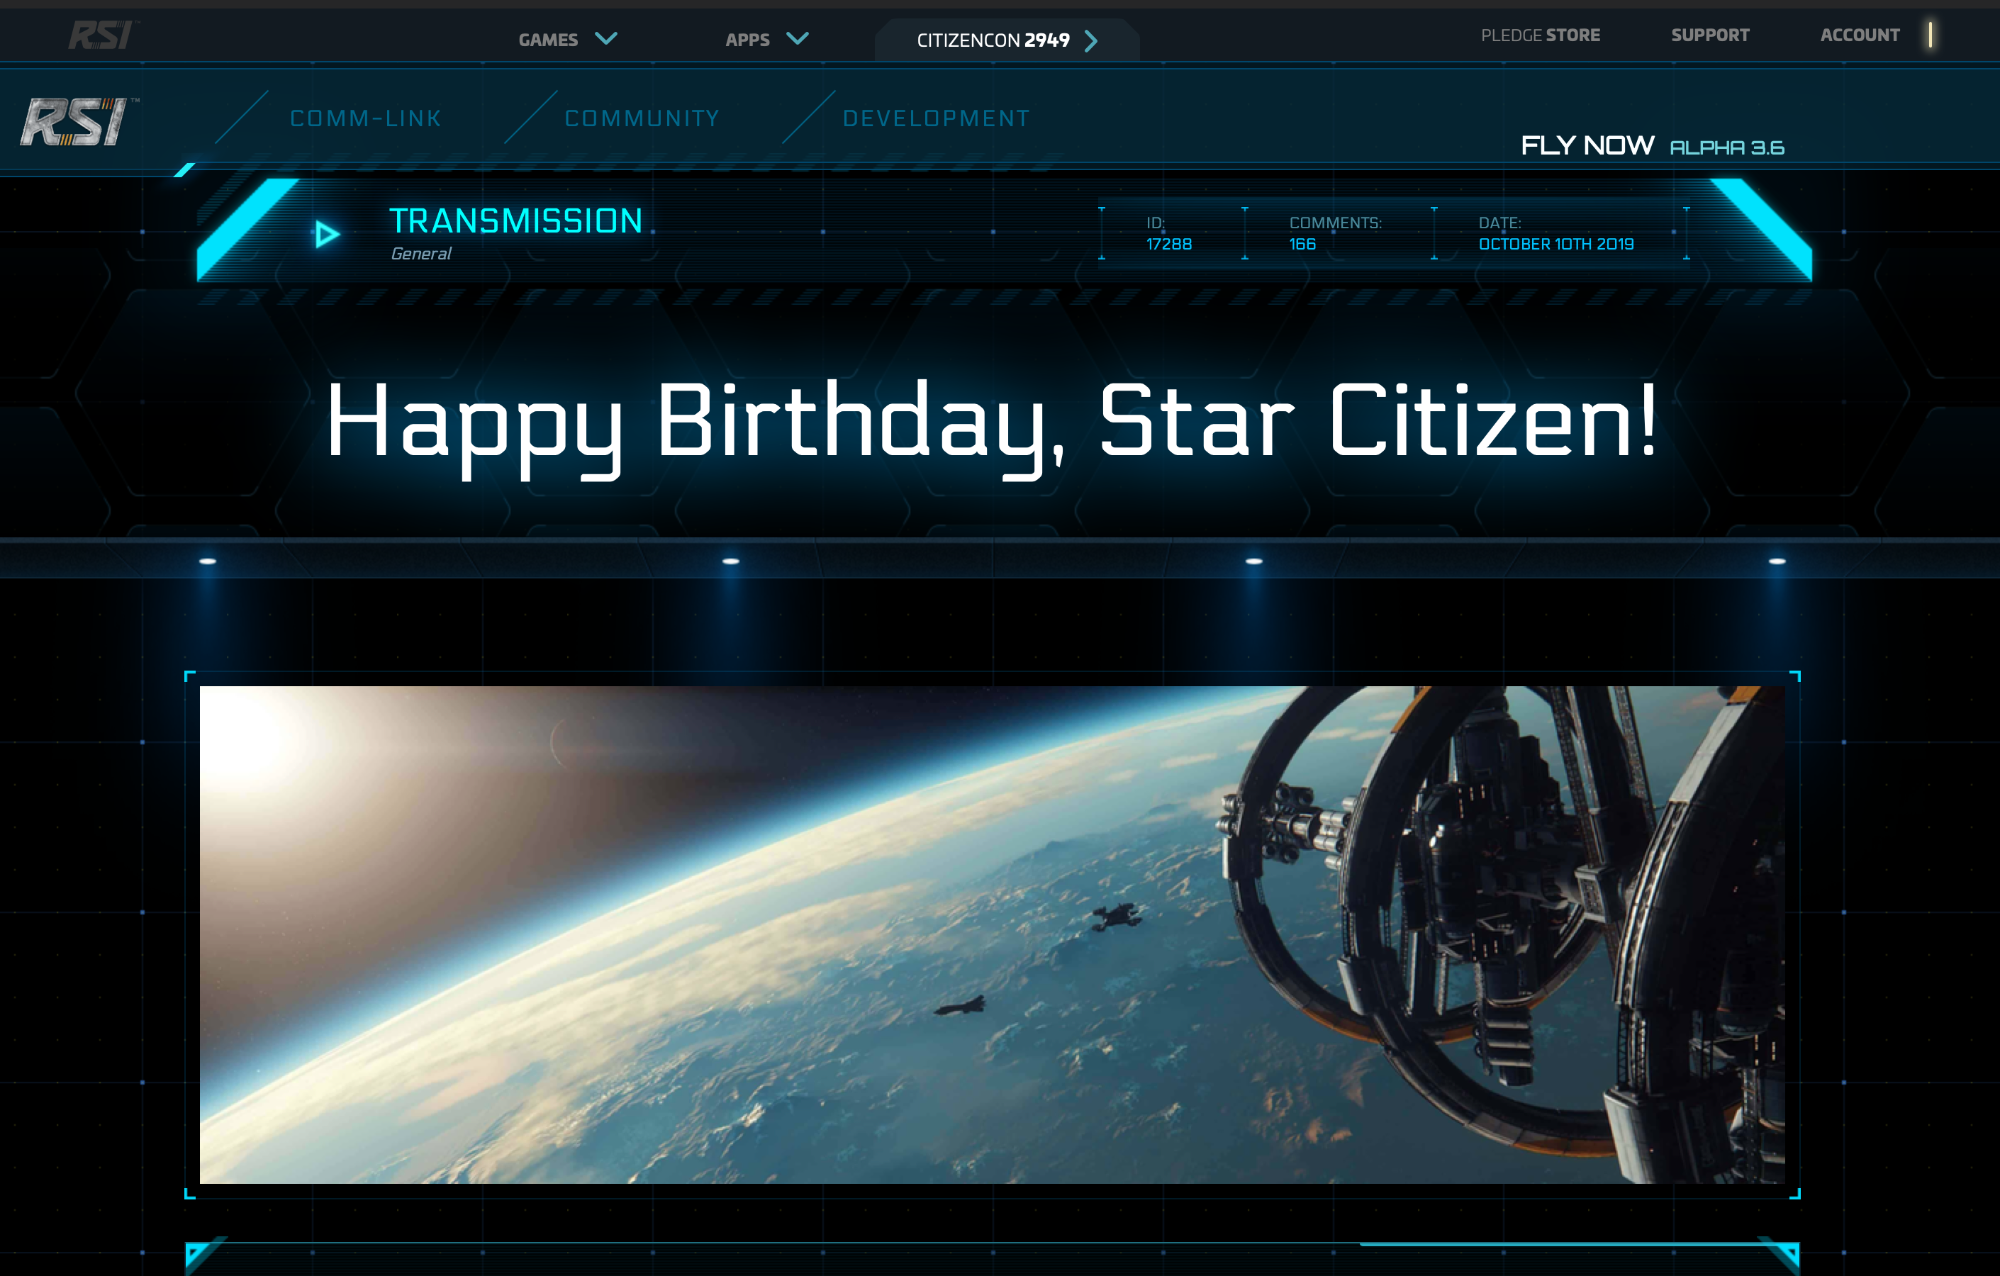Image resolution: width=2000 pixels, height=1276 pixels.
Task: Click the small RSI logo in top bar
Action: pos(101,35)
